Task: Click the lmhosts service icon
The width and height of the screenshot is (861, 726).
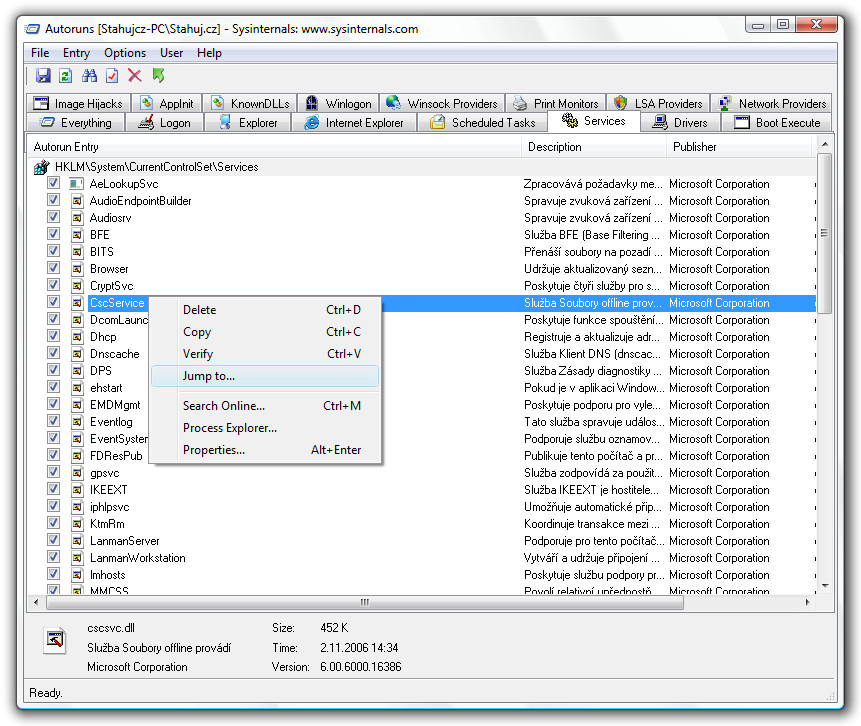Action: click(77, 575)
